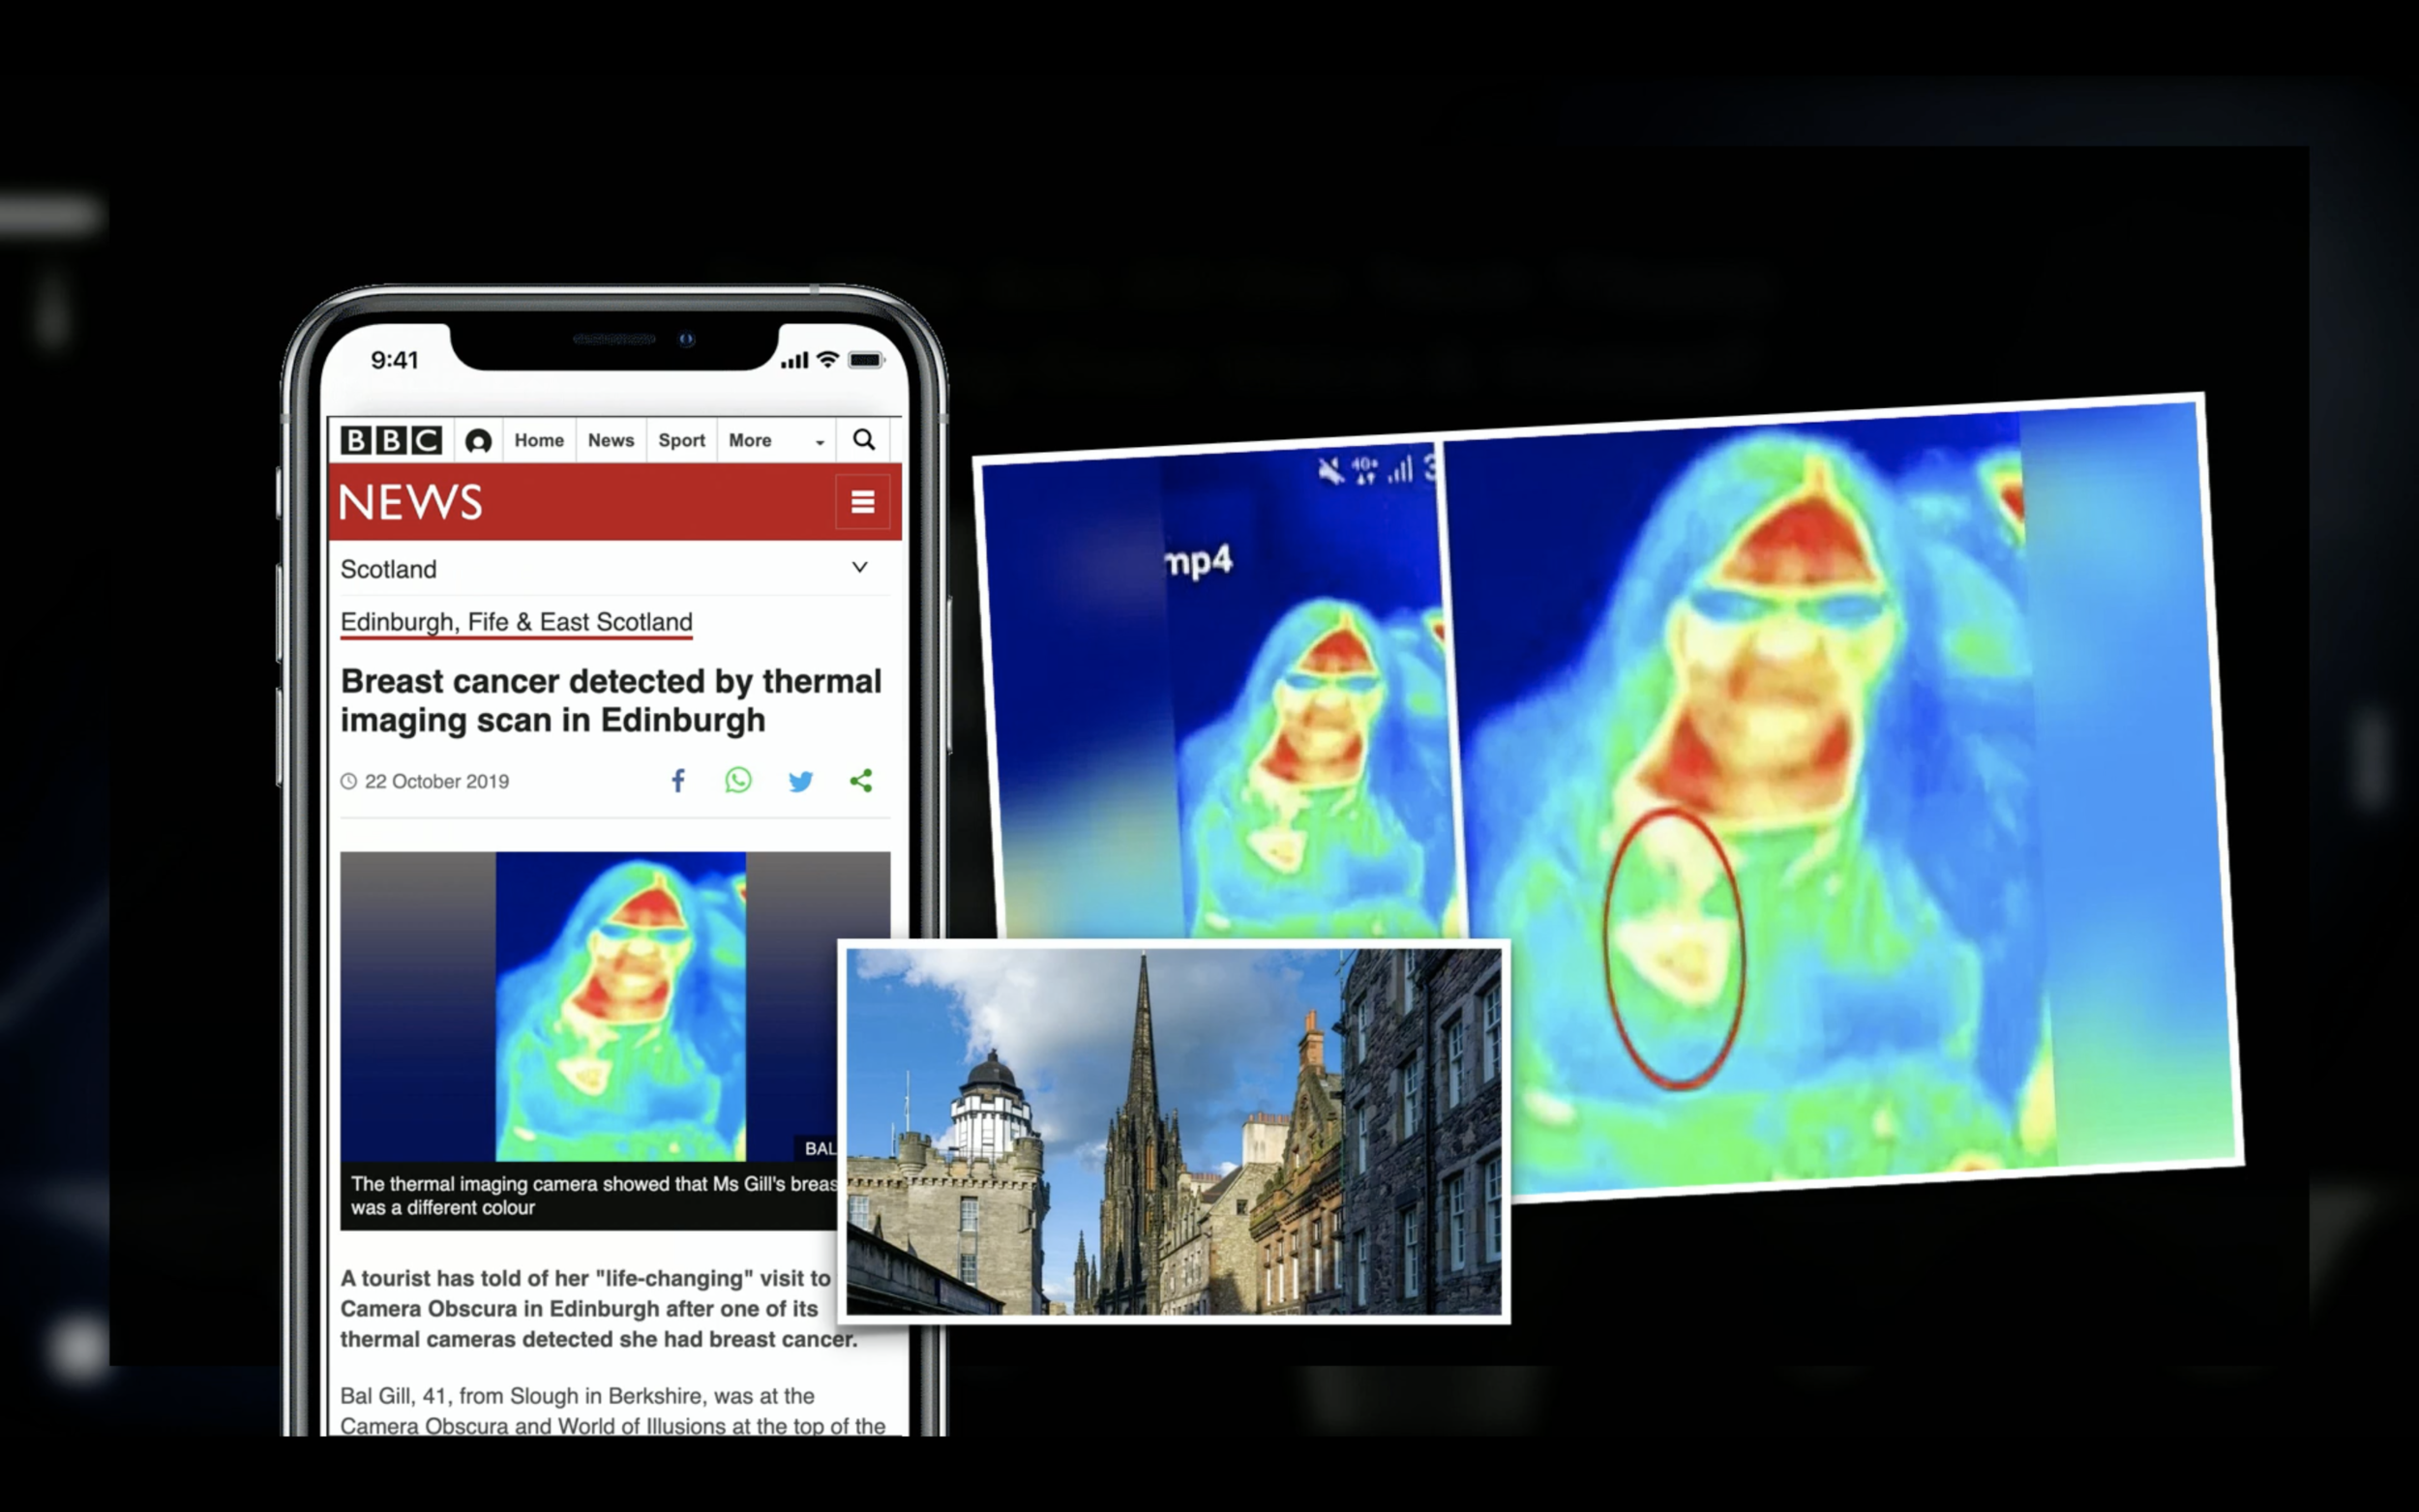Image resolution: width=2419 pixels, height=1512 pixels.
Task: Go to Home in BBC nav
Action: click(539, 440)
